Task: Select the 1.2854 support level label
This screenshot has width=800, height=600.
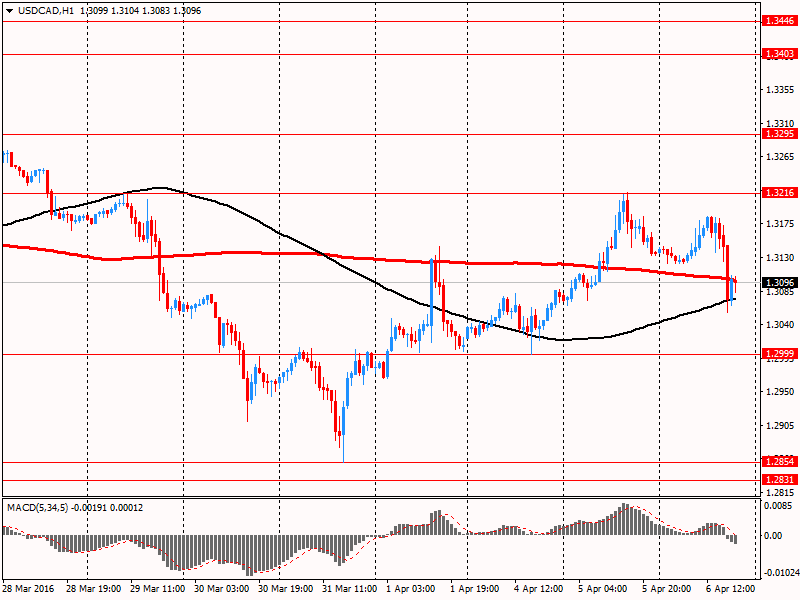Action: pyautogui.click(x=780, y=462)
